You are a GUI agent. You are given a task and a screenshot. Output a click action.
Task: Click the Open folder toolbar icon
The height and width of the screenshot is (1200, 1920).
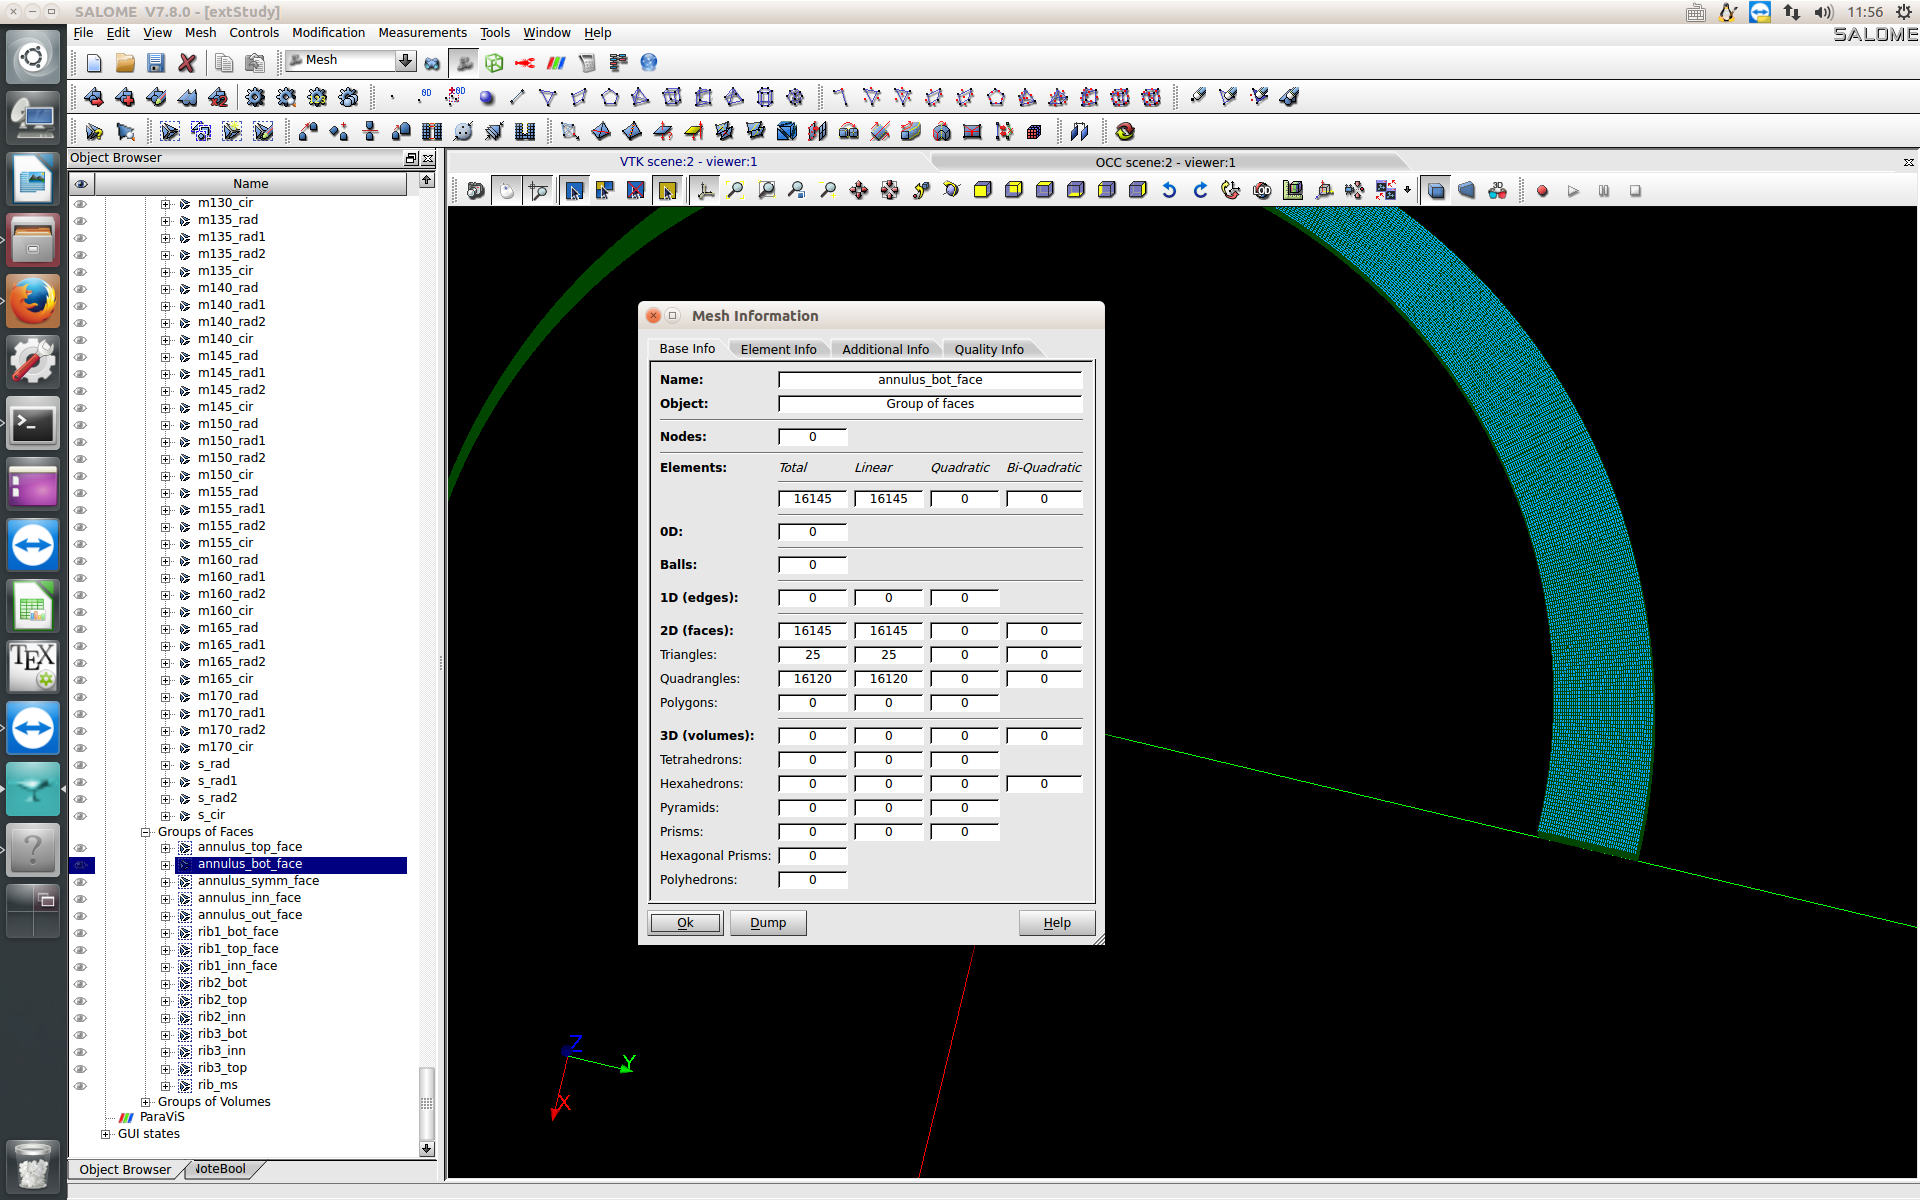[125, 63]
